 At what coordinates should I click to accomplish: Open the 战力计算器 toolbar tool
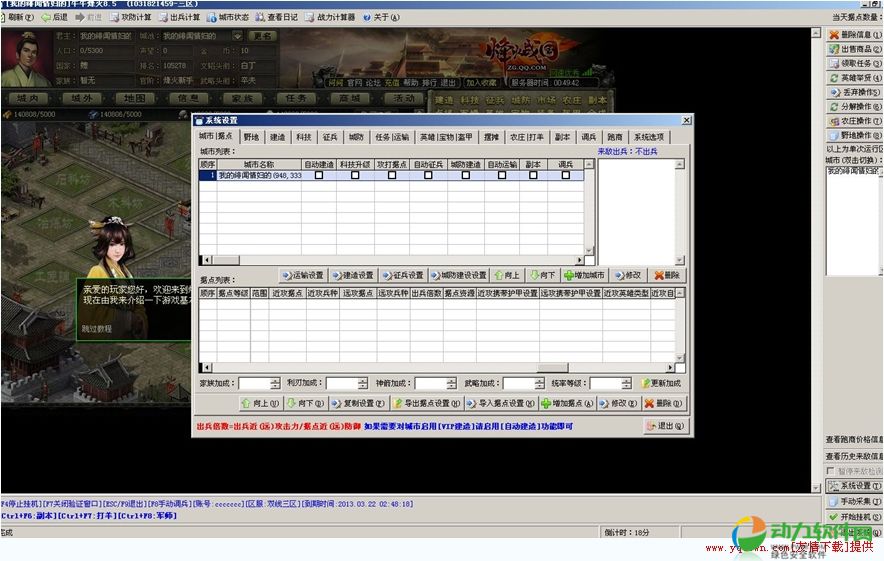coord(330,17)
